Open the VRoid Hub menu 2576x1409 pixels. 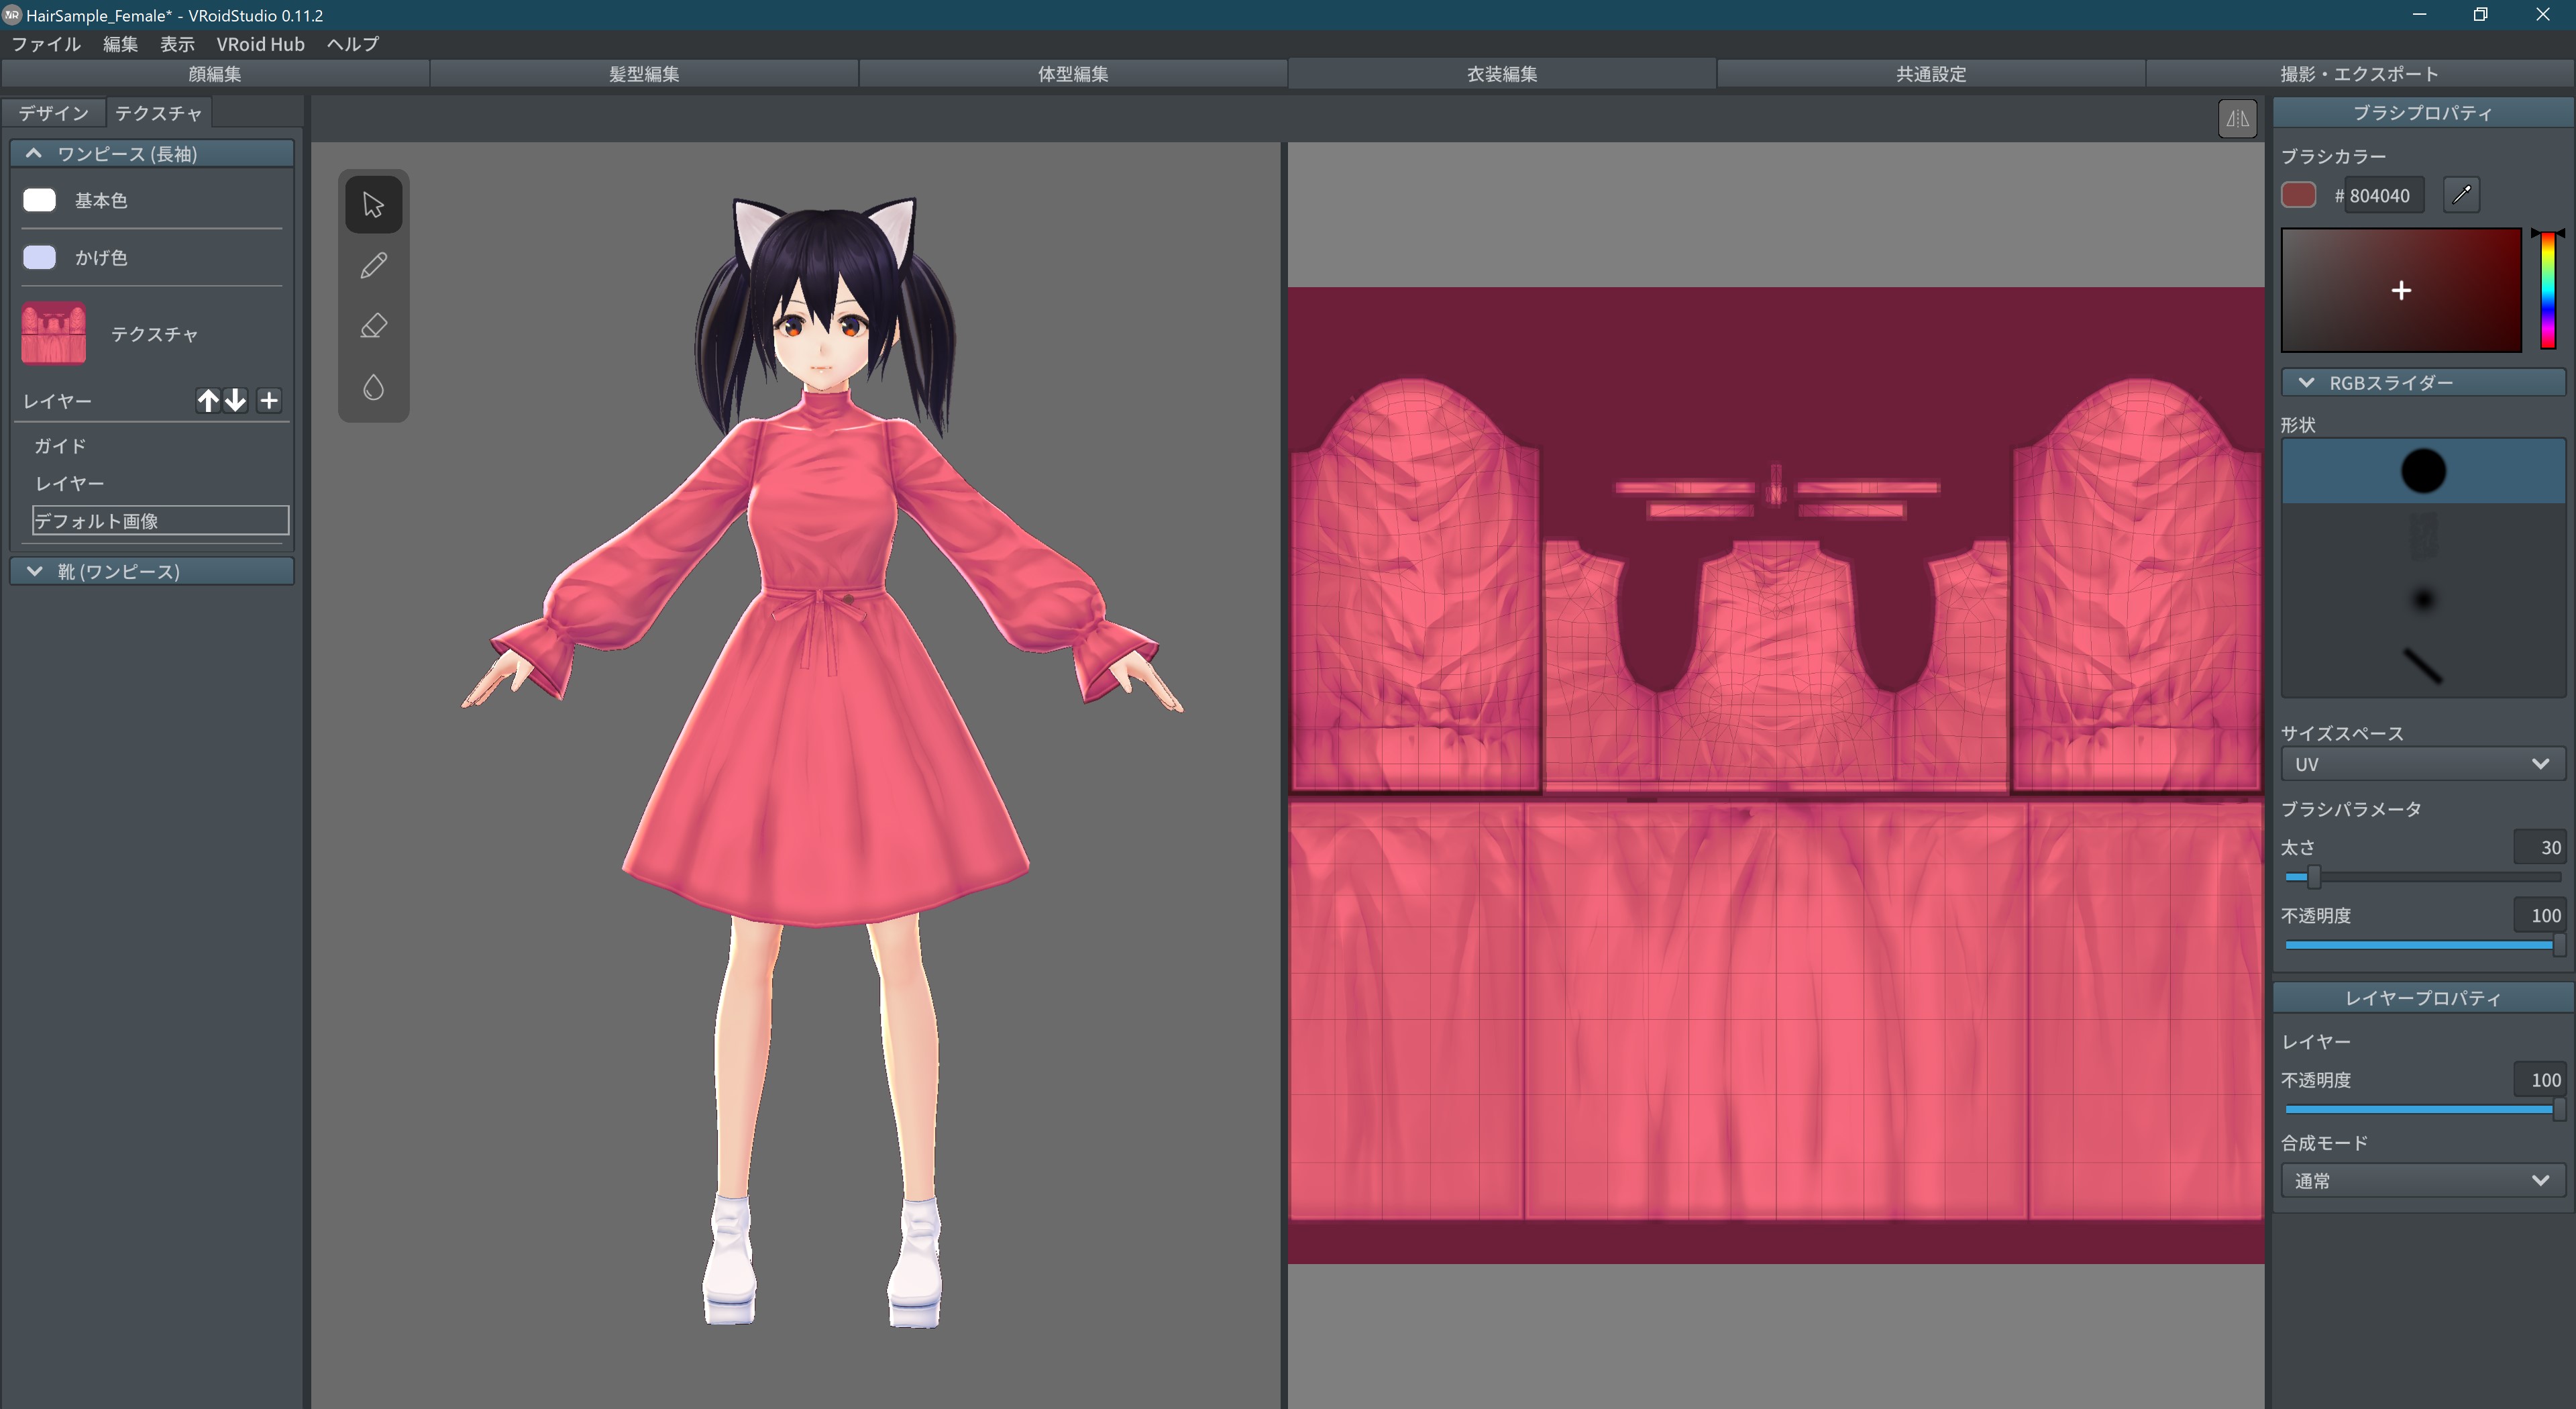(260, 44)
